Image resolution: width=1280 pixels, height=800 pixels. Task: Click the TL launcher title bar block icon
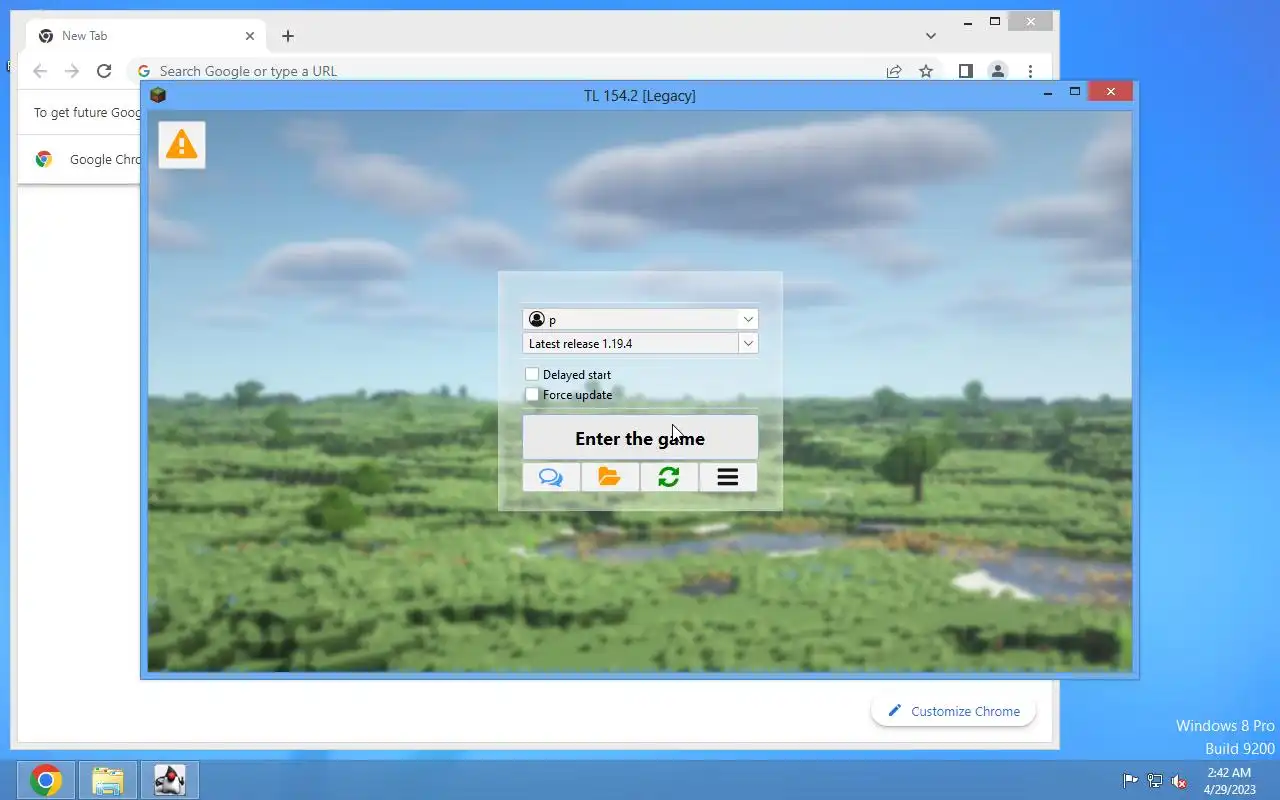(x=157, y=95)
